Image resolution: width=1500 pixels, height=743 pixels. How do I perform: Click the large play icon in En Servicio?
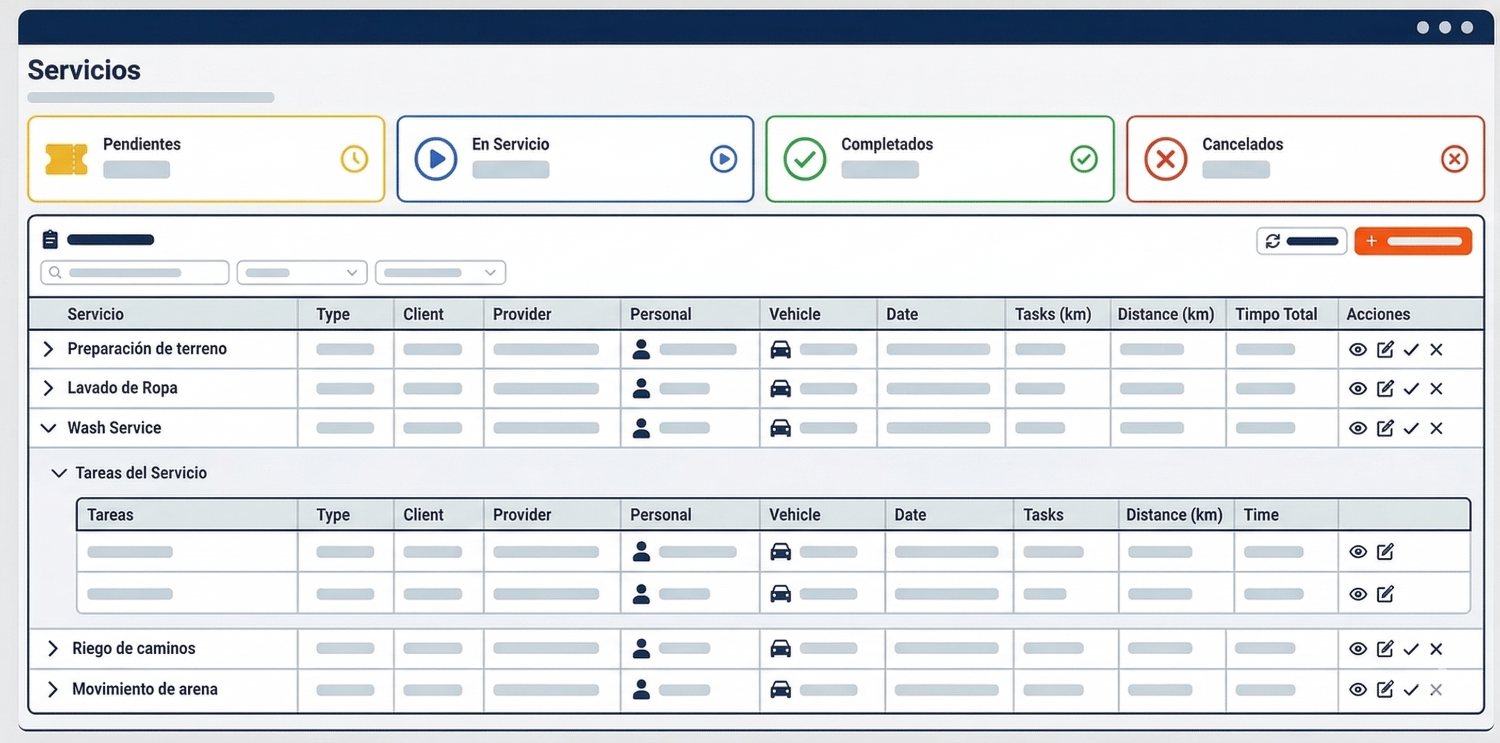click(x=436, y=159)
